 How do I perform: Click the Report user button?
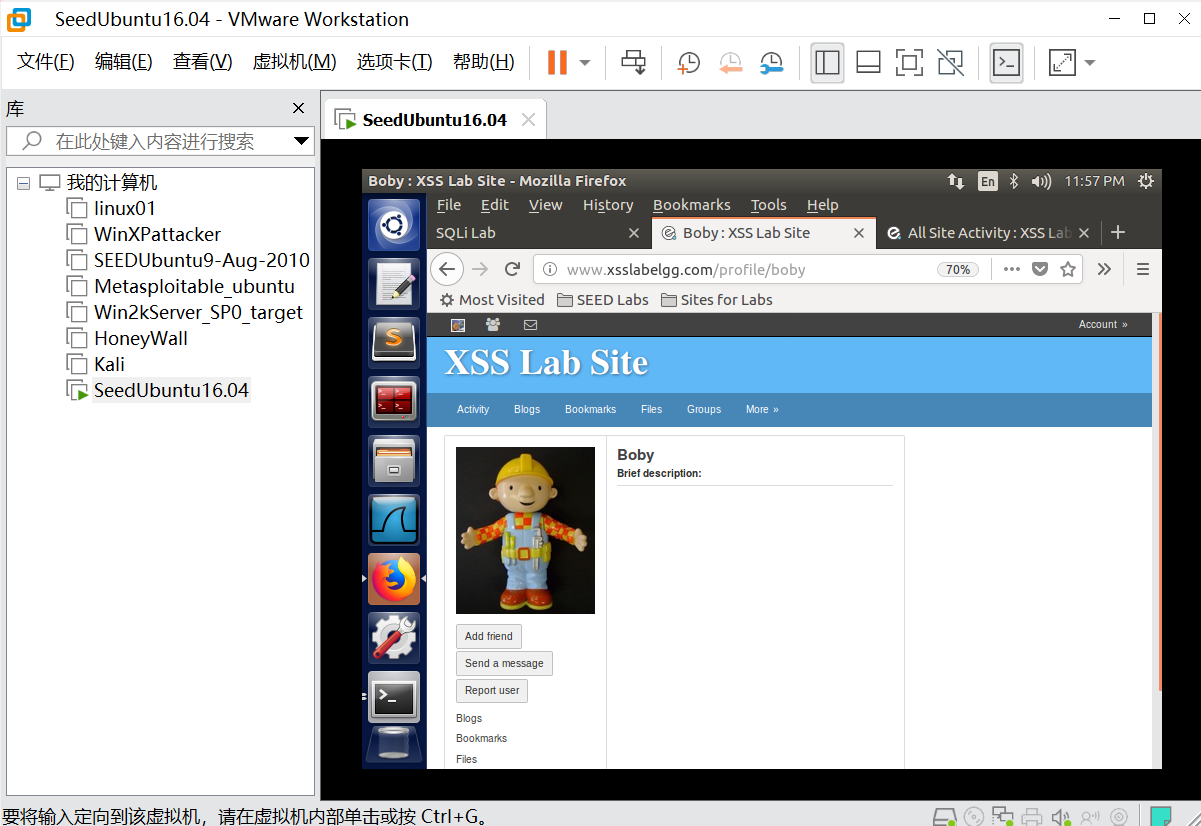click(x=492, y=690)
